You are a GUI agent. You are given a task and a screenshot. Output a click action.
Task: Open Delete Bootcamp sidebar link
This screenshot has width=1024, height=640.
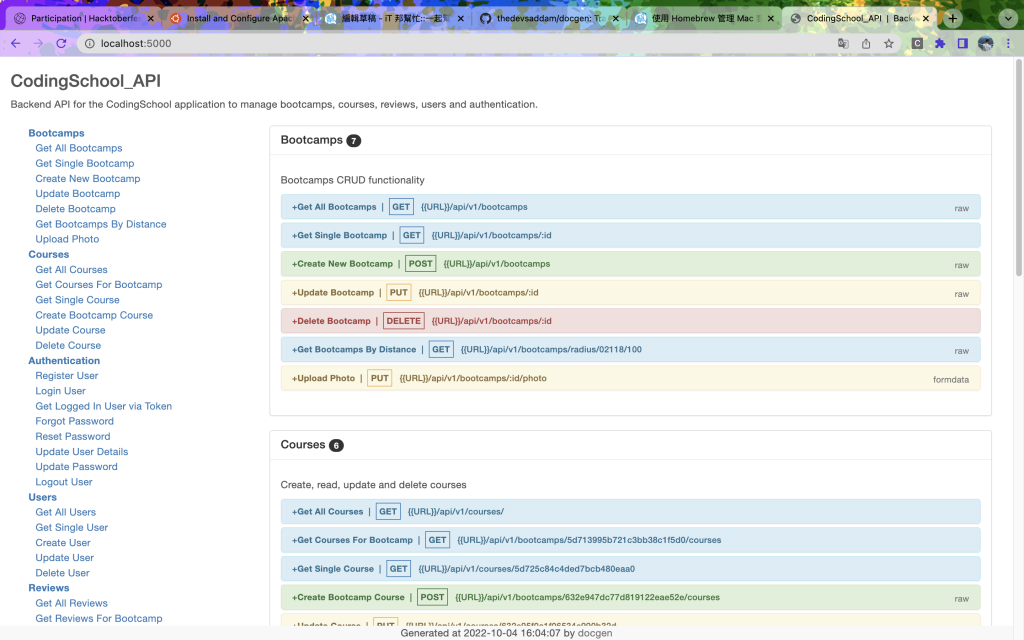pos(75,208)
